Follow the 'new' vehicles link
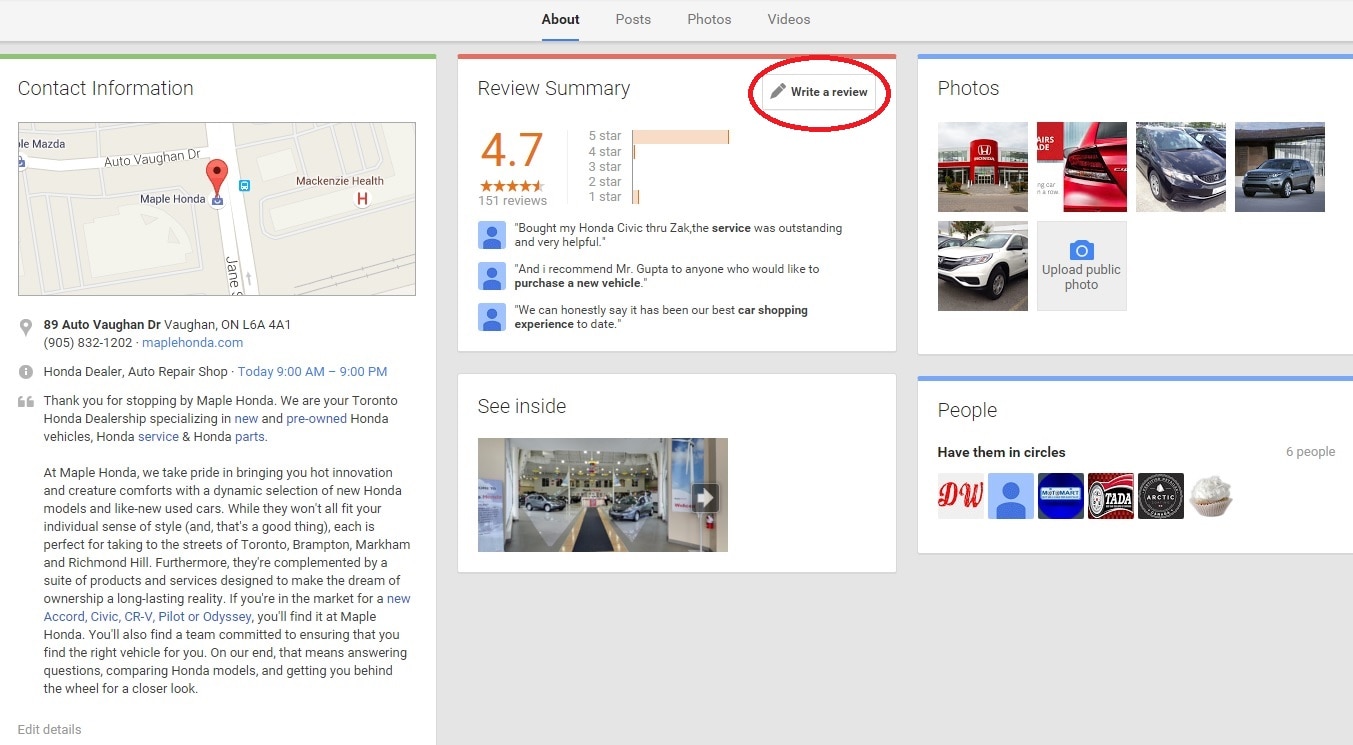 (x=246, y=418)
